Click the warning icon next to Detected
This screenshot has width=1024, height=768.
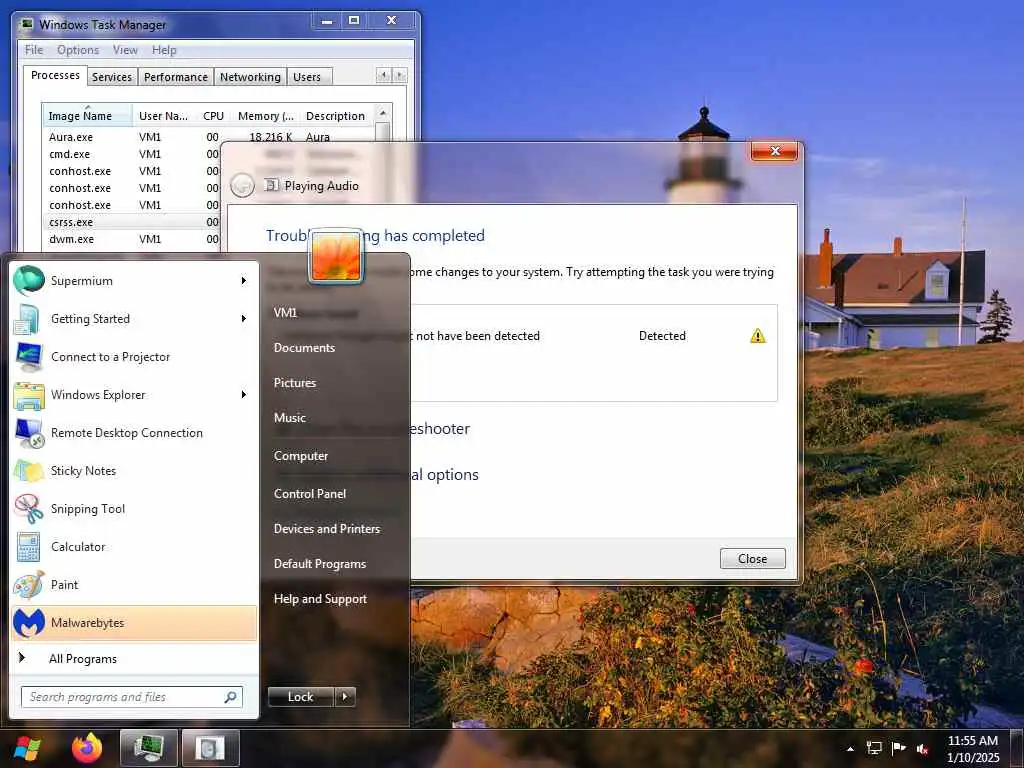coord(758,336)
